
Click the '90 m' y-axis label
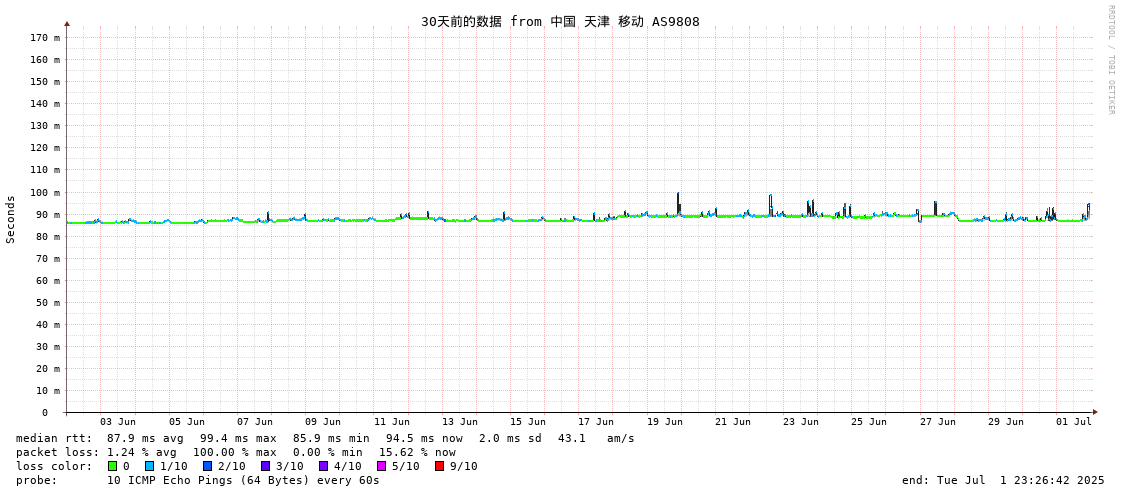(x=47, y=214)
